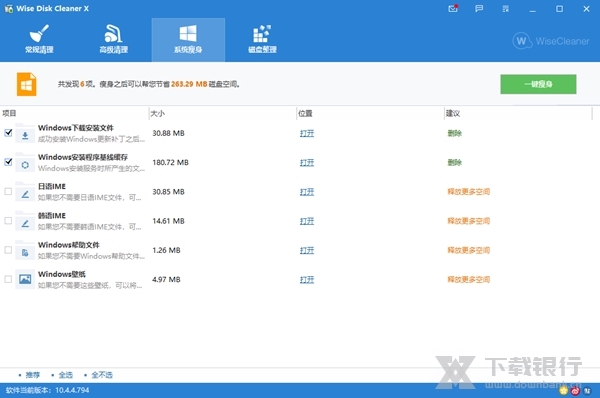Click the Windows壁纸 item title
This screenshot has width=600, height=398.
tap(62, 274)
